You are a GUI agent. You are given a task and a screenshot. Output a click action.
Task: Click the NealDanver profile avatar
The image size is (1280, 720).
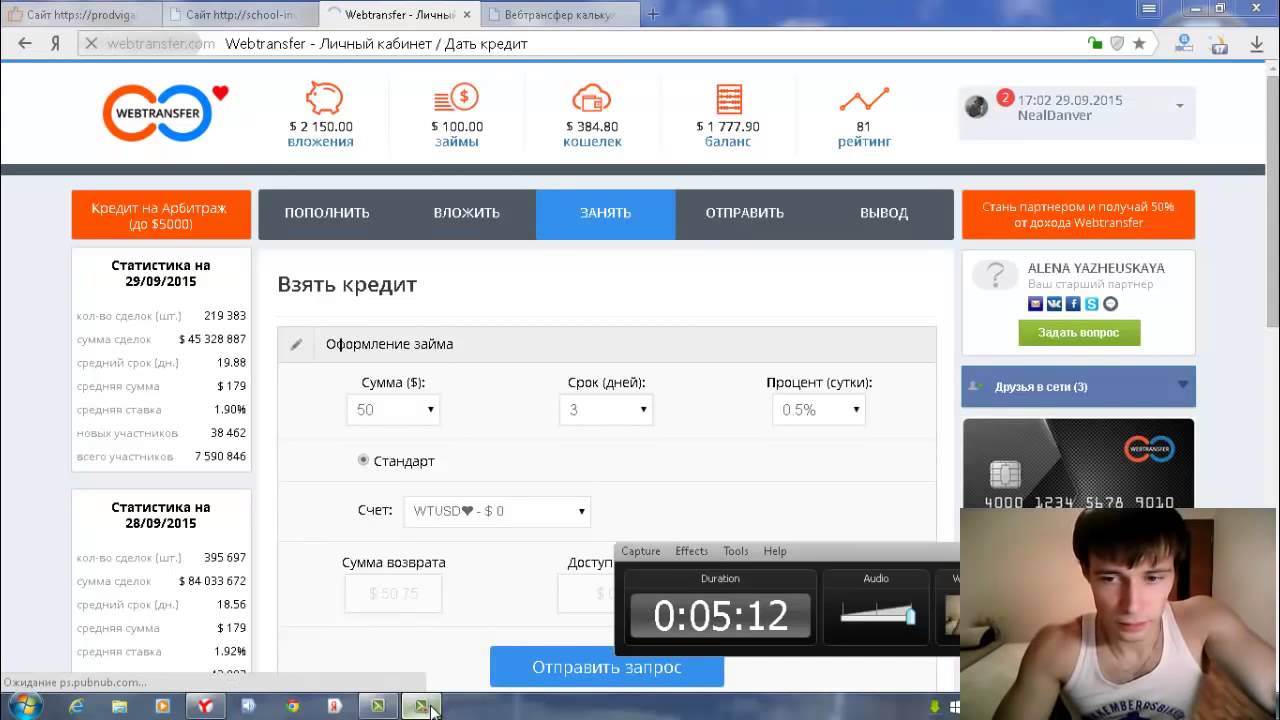pos(977,107)
